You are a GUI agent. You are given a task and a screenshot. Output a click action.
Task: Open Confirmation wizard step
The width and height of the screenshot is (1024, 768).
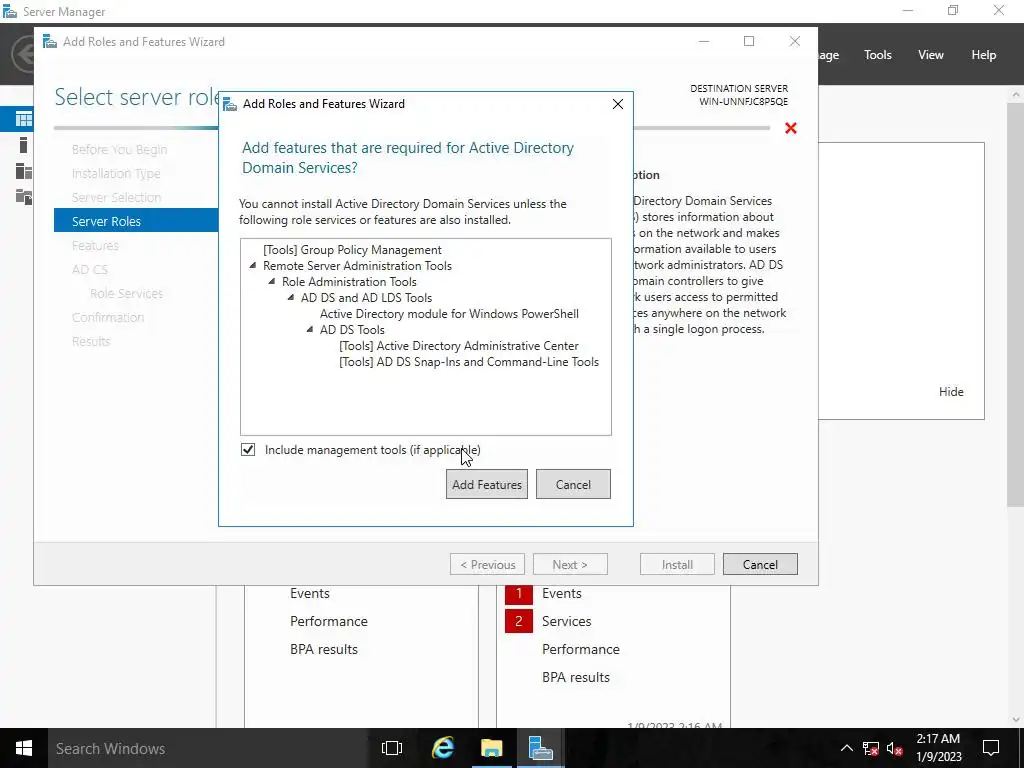pyautogui.click(x=108, y=317)
